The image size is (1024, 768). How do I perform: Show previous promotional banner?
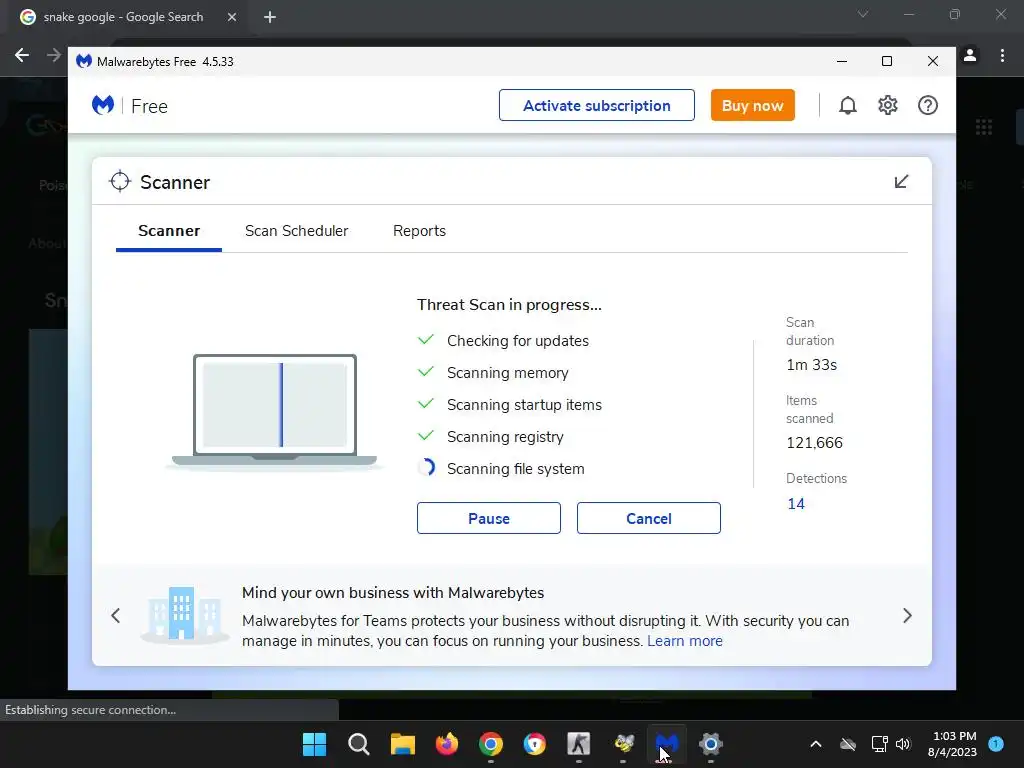tap(116, 615)
